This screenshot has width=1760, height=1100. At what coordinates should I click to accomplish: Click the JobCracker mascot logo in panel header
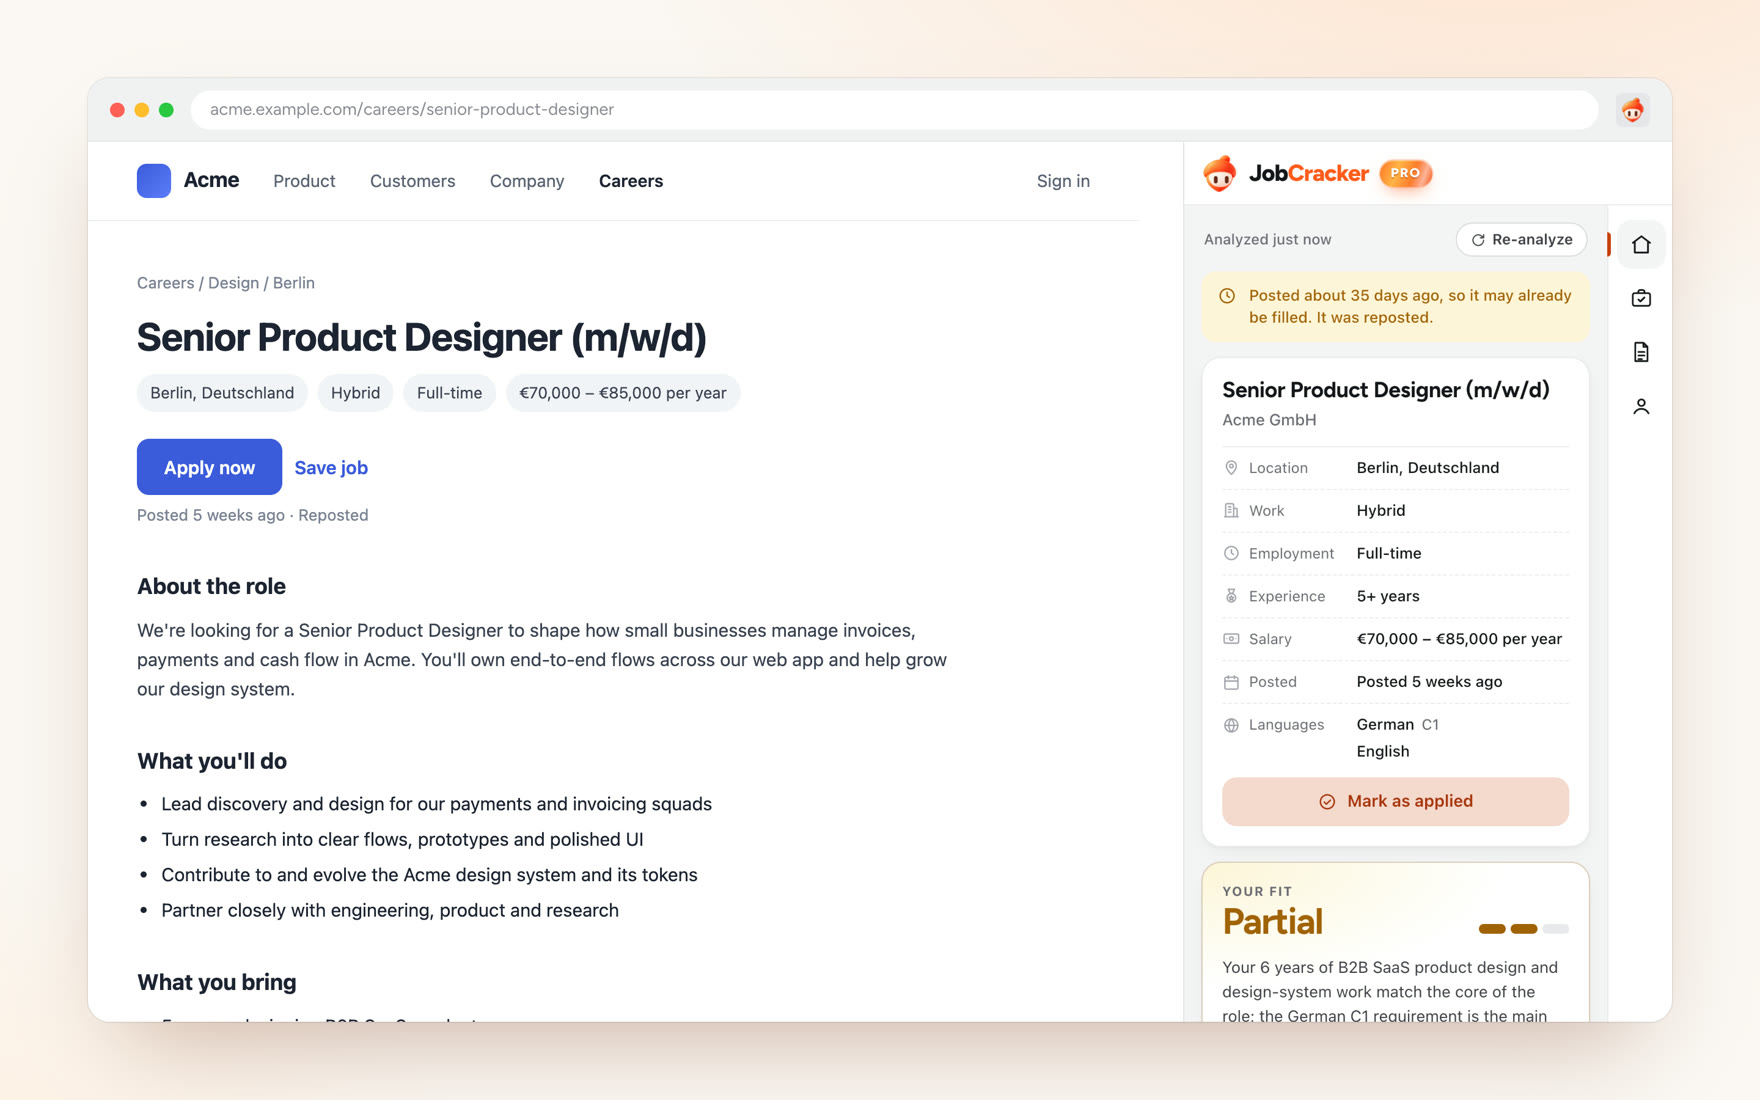click(x=1220, y=173)
